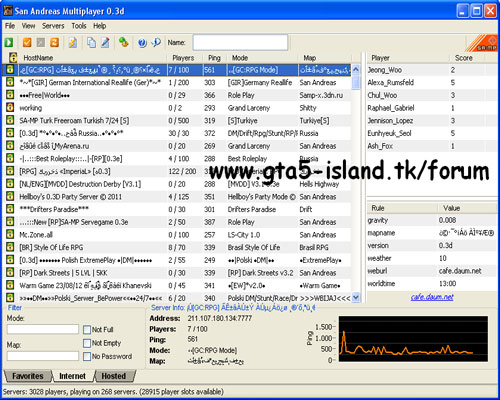This screenshot has width=500, height=400.
Task: Select the 'gravity' rule row
Action: (x=432, y=220)
